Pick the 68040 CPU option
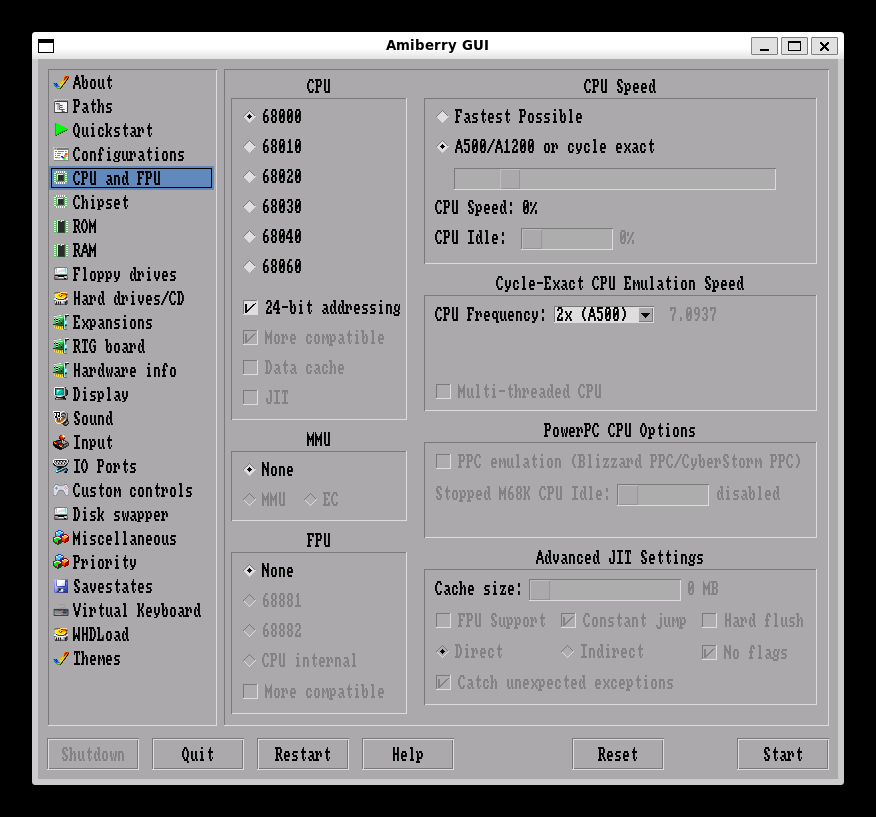Image resolution: width=876 pixels, height=817 pixels. pos(250,237)
